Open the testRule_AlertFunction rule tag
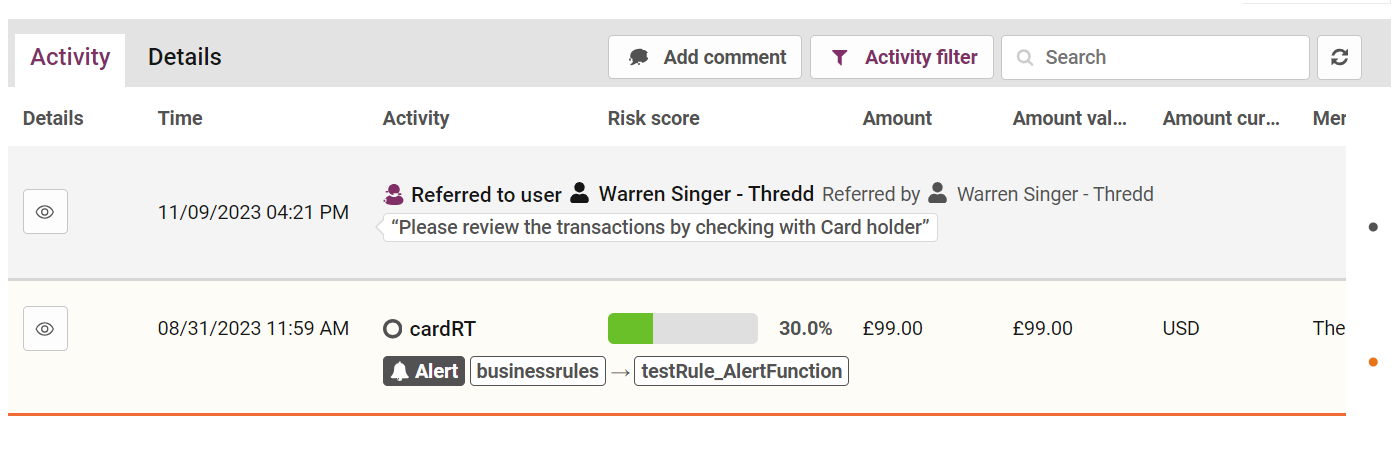 (x=741, y=371)
